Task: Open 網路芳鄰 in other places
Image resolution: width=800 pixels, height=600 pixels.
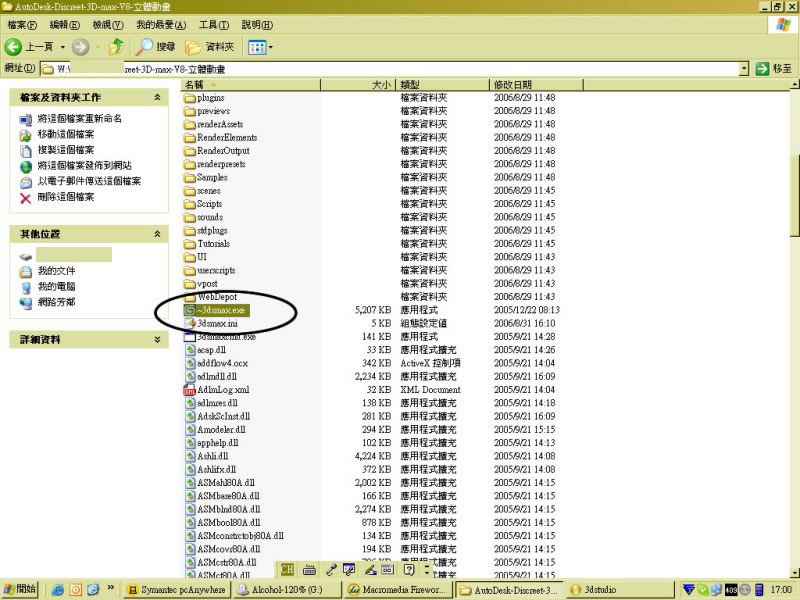Action: click(56, 302)
